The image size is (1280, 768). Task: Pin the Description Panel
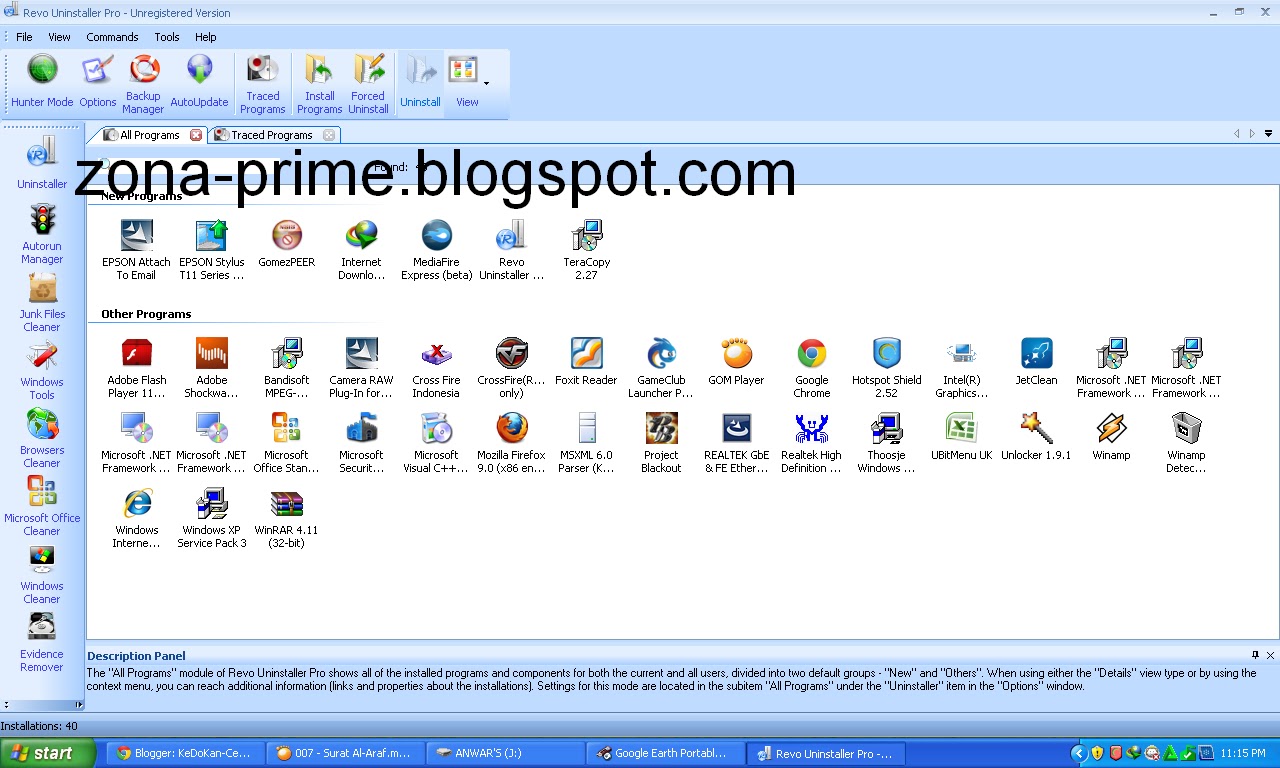click(x=1255, y=655)
